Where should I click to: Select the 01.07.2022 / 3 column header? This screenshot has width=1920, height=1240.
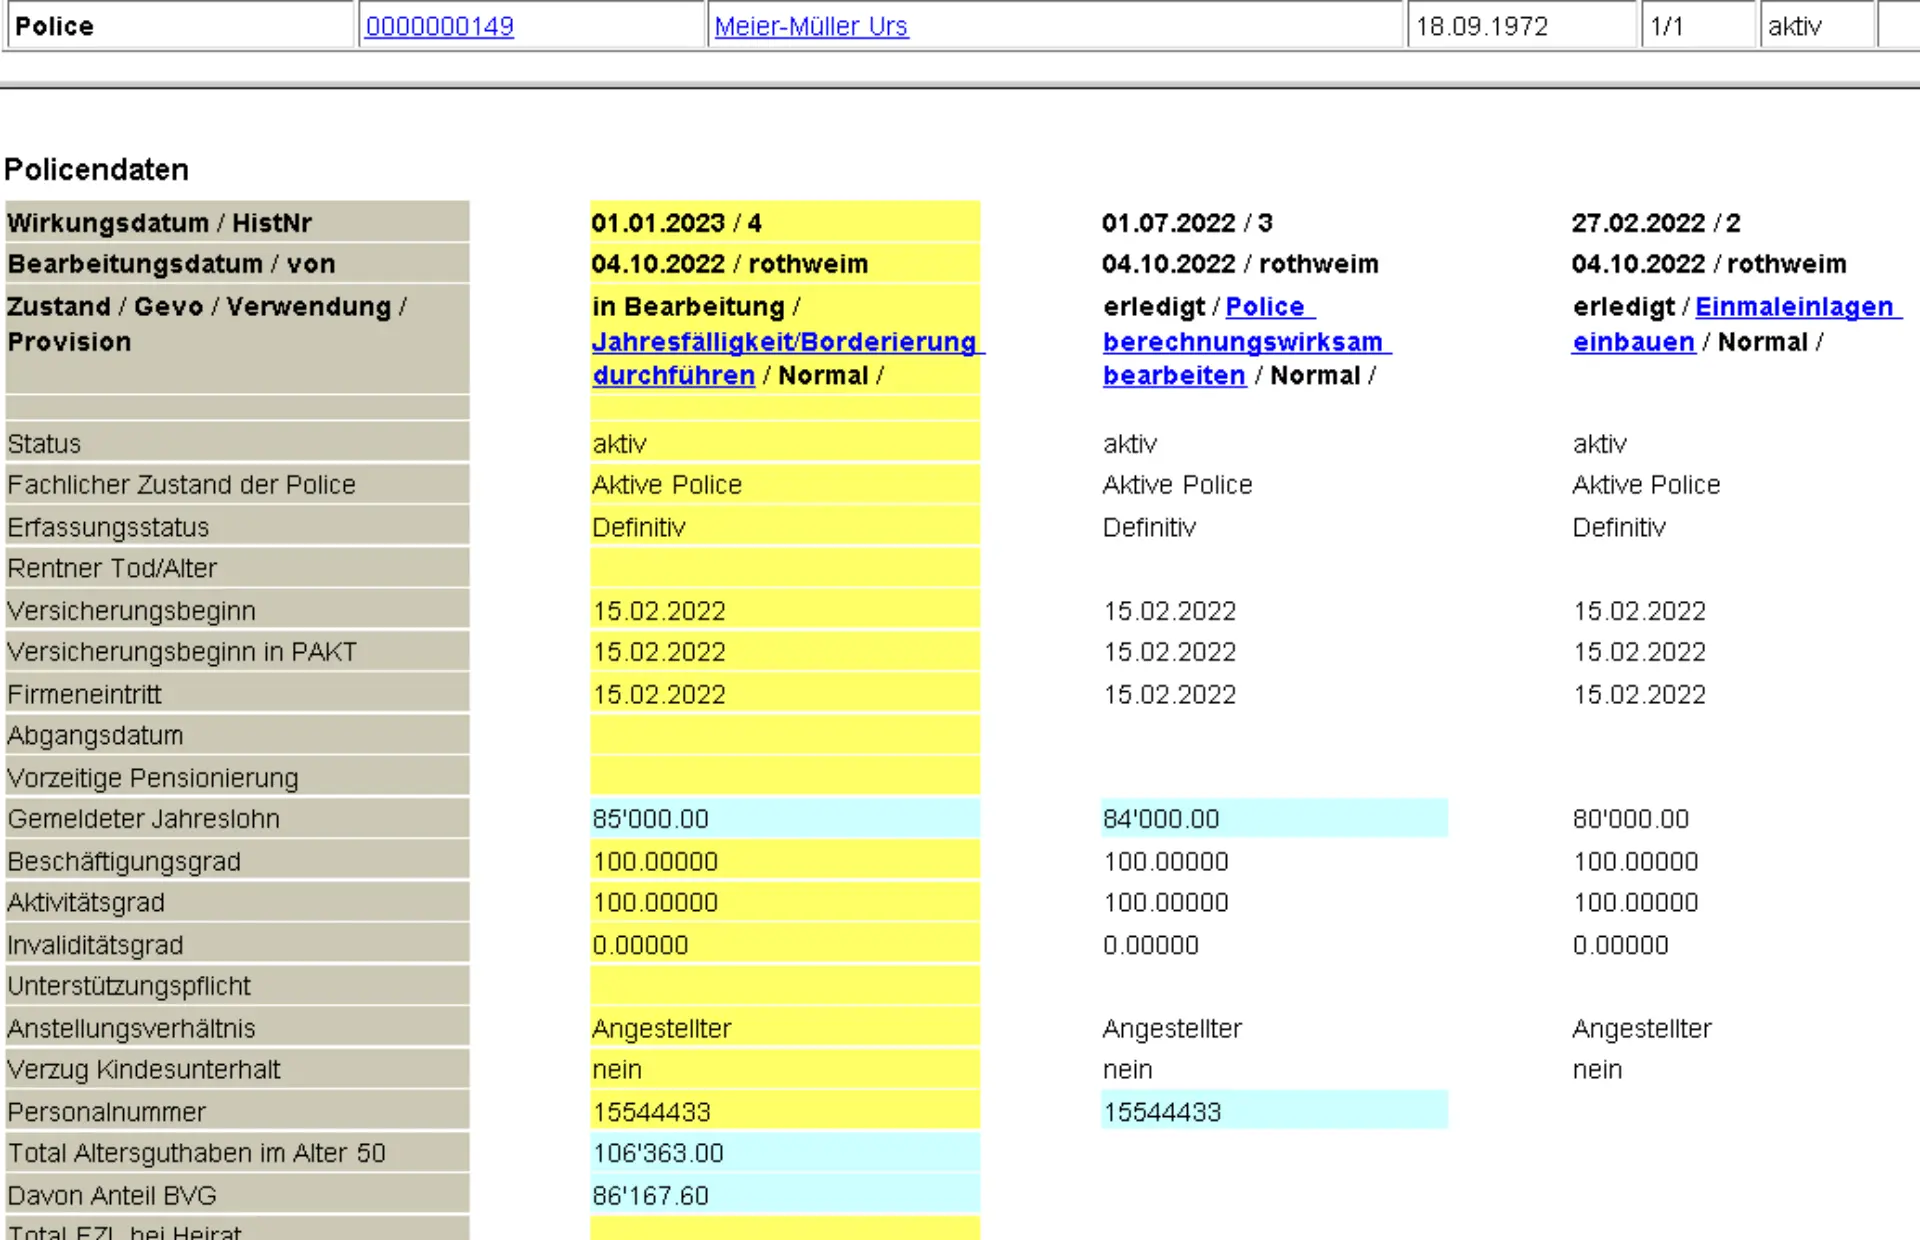pos(1186,223)
